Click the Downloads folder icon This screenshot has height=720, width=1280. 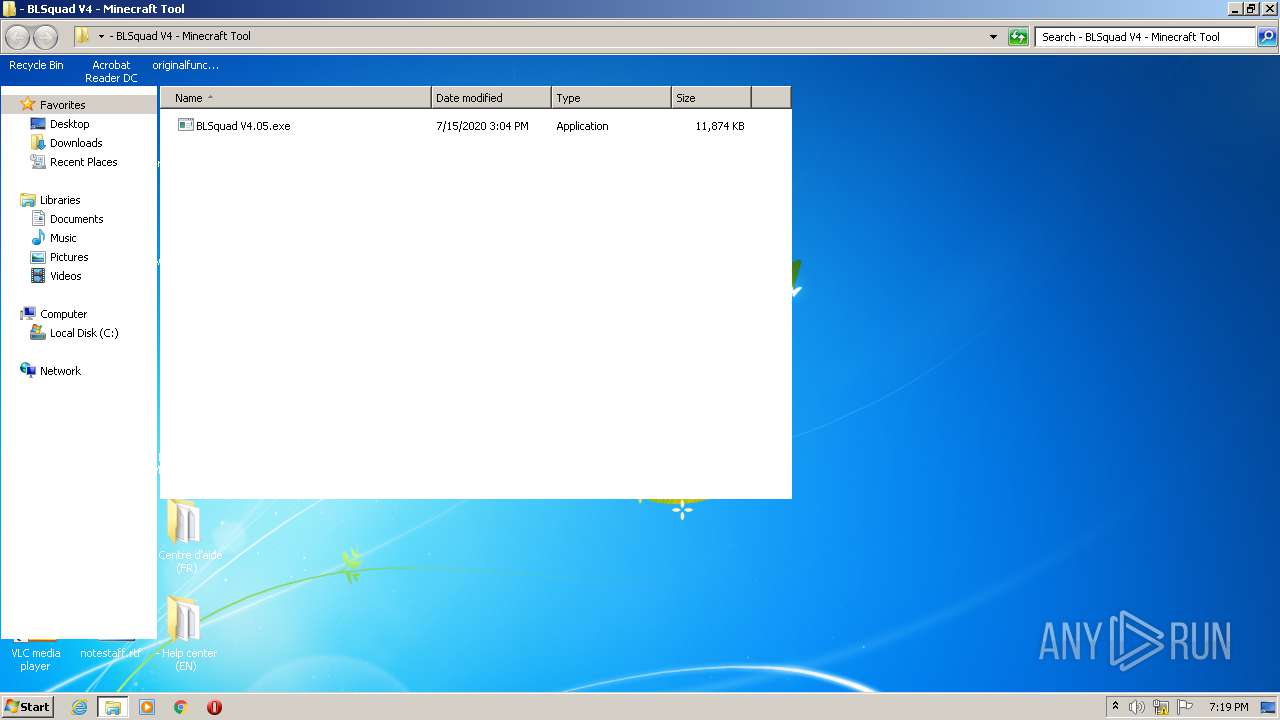point(38,143)
